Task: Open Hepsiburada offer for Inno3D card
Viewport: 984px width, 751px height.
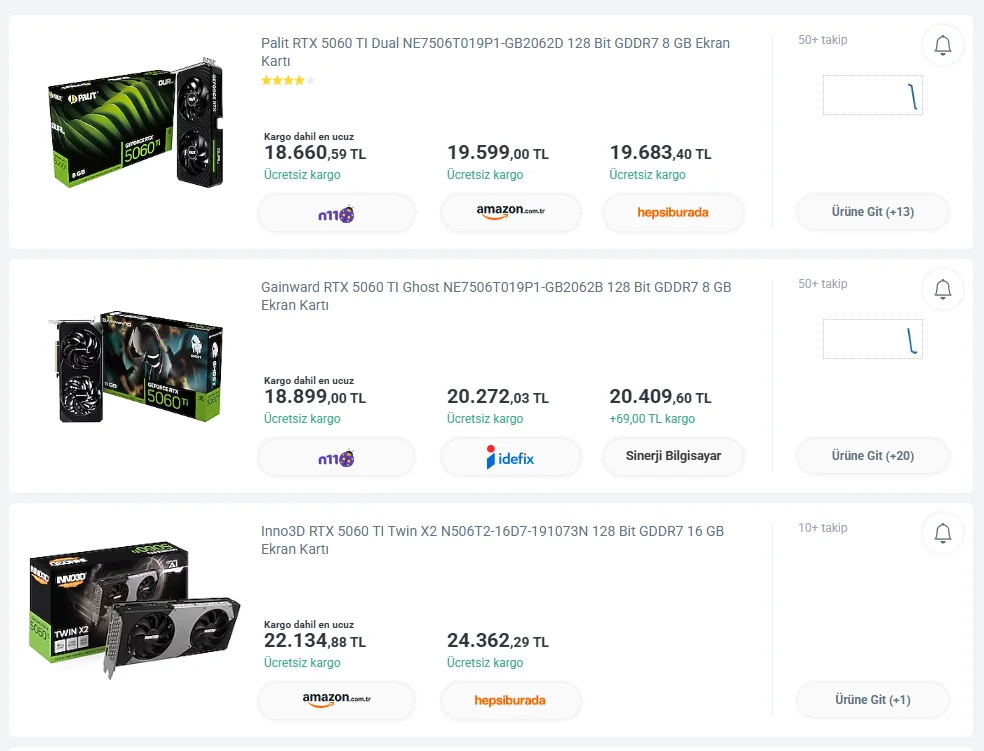Action: (510, 700)
